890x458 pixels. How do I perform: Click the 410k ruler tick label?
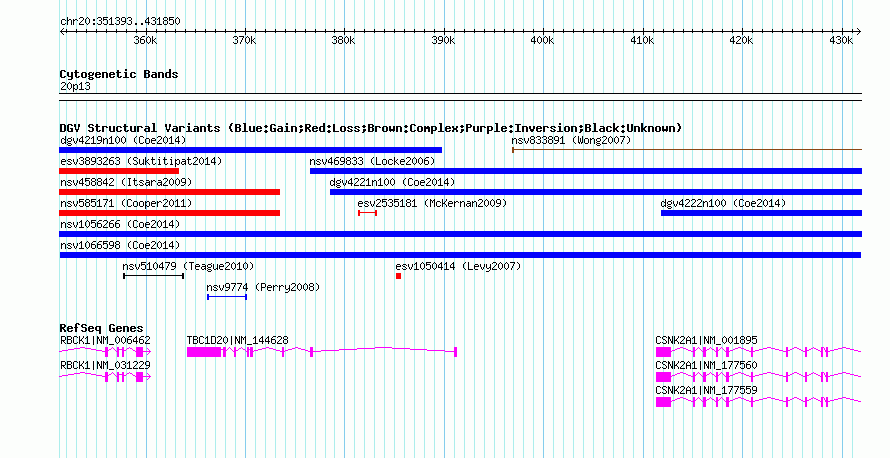(642, 40)
